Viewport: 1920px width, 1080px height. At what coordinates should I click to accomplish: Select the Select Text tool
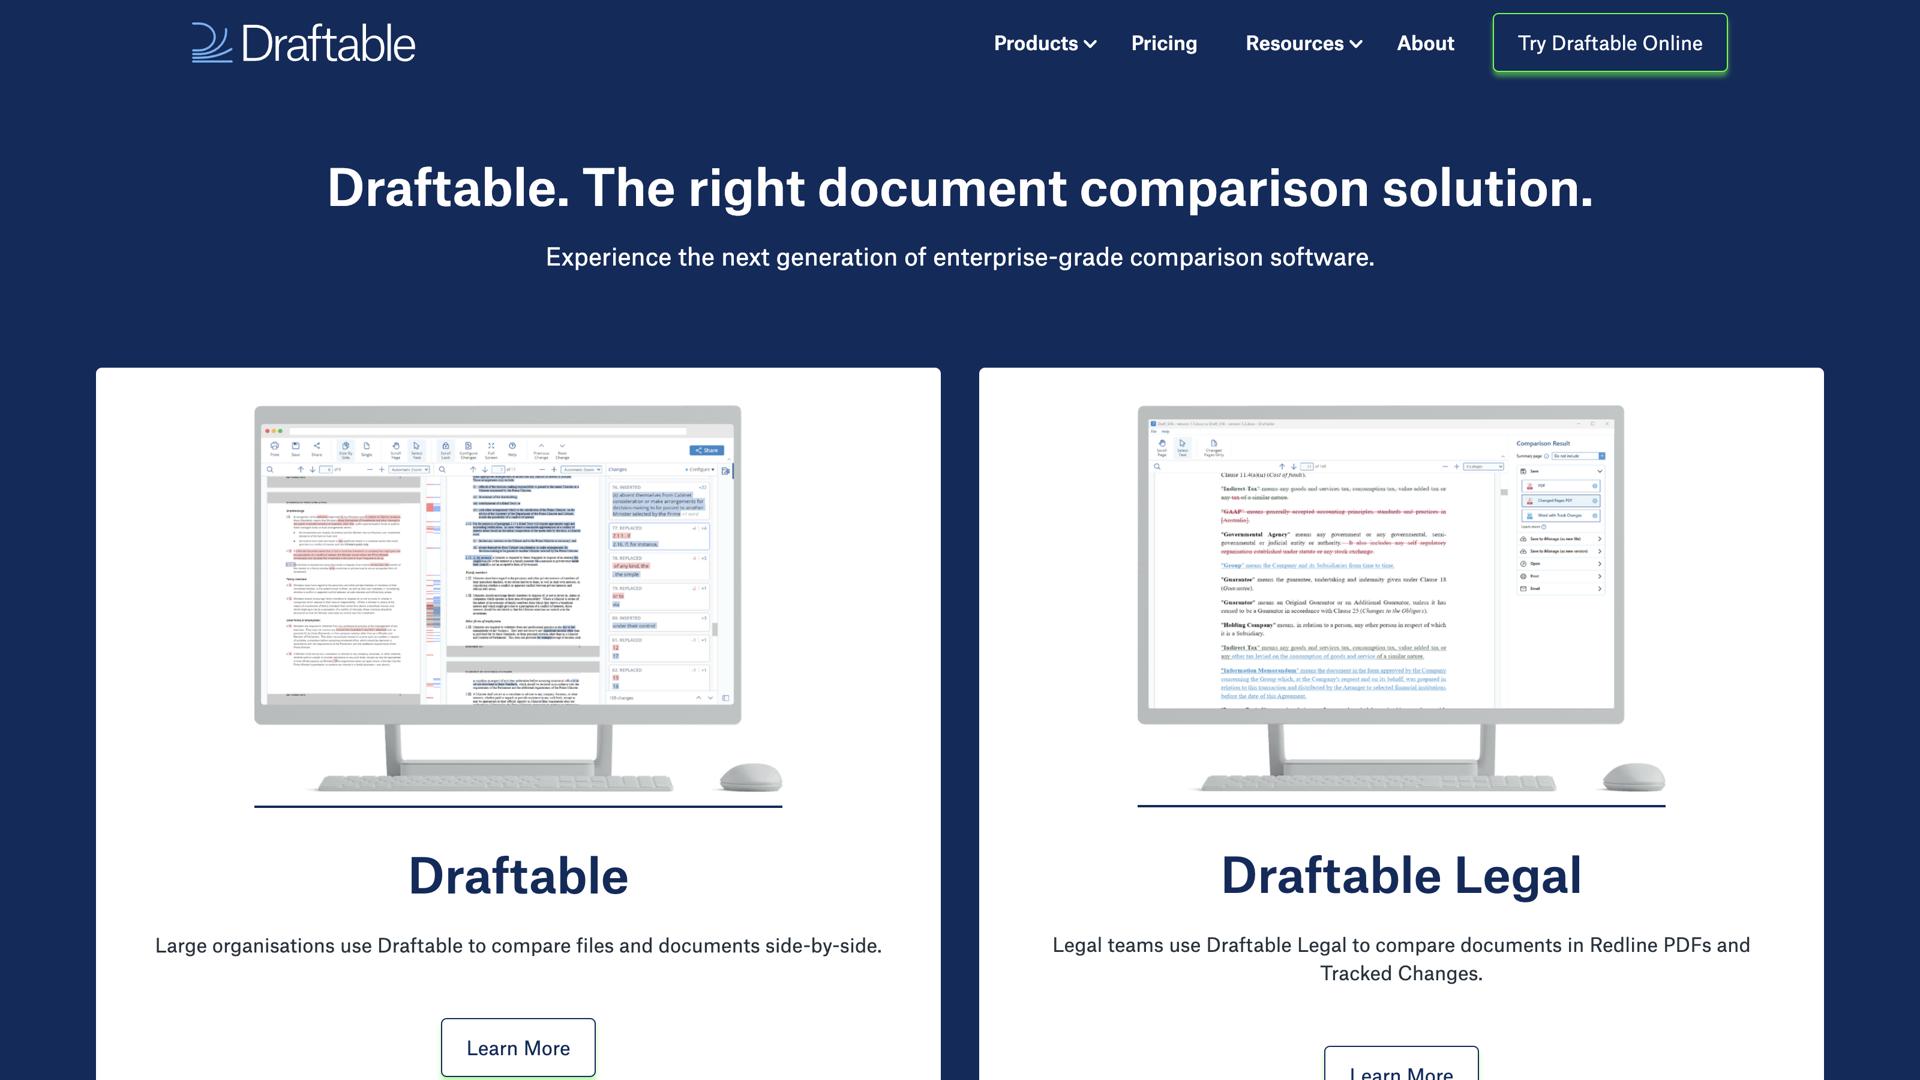coord(416,448)
